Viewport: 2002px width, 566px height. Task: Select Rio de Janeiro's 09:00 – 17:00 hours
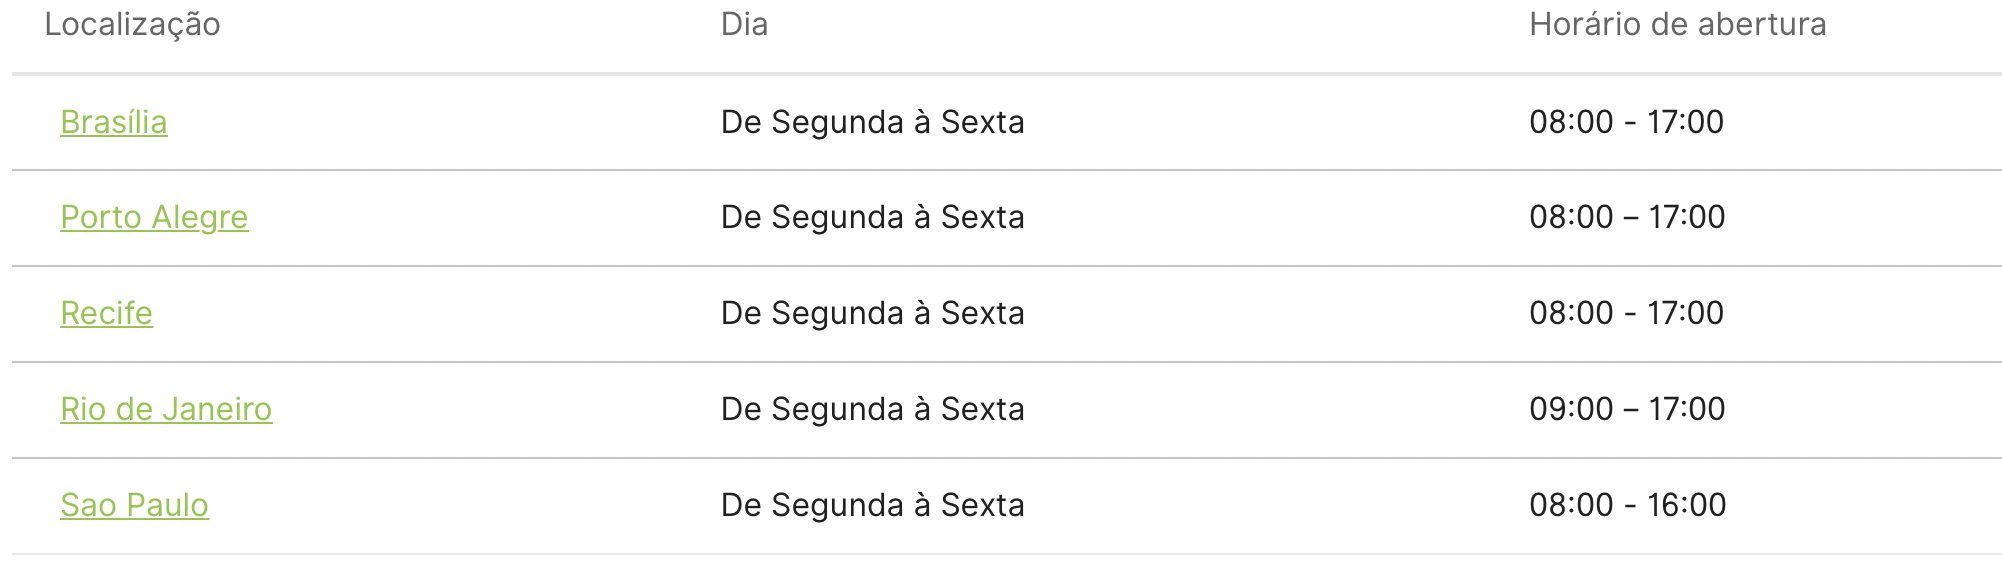click(1627, 409)
